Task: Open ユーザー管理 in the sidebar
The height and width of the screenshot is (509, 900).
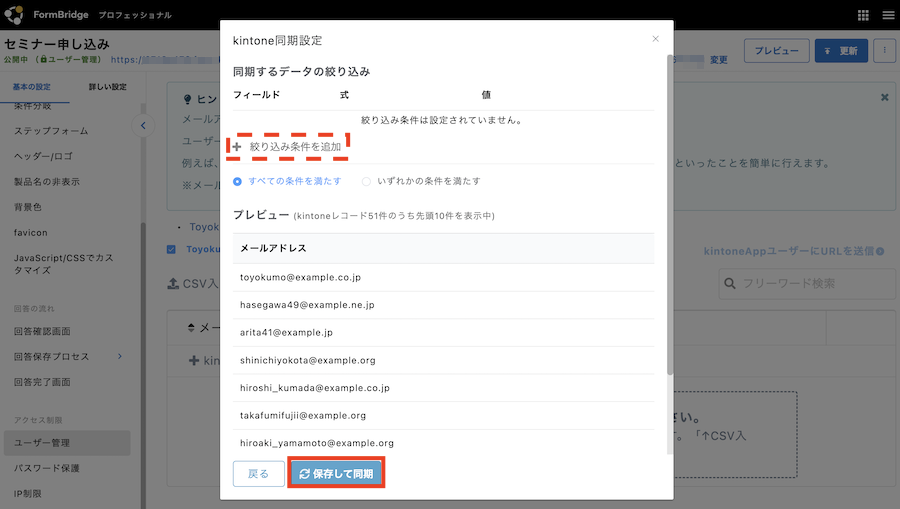Action: pos(42,442)
